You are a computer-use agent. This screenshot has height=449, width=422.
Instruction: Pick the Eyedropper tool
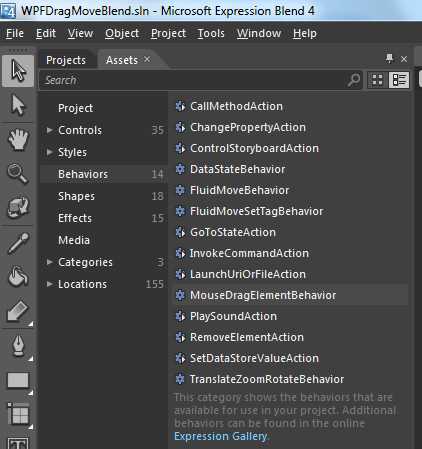[18, 243]
